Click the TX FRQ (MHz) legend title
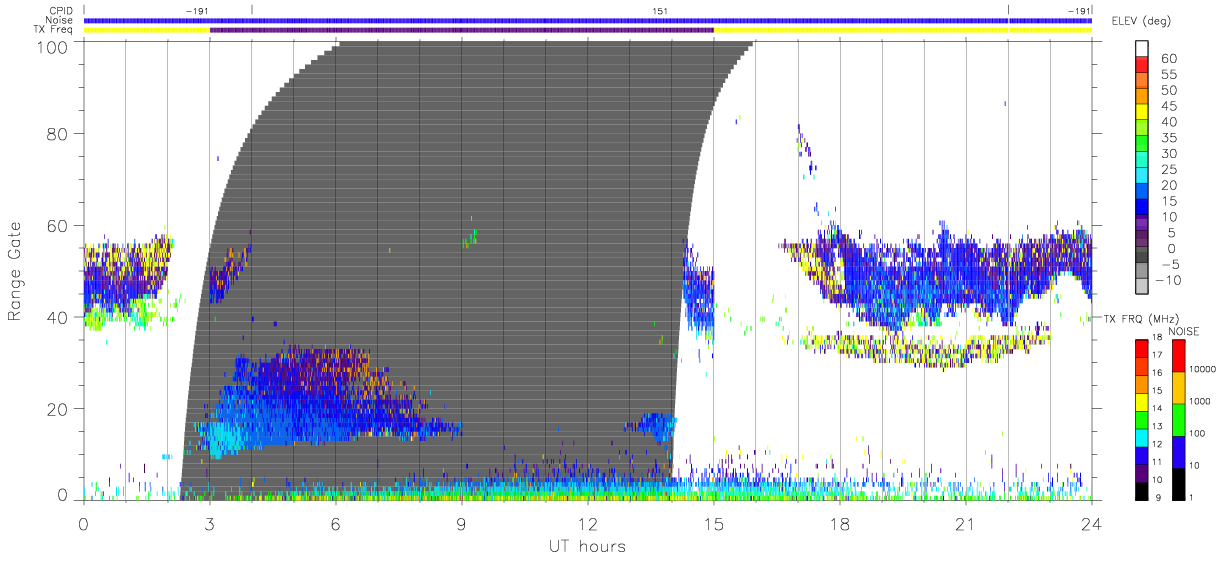 [1142, 318]
